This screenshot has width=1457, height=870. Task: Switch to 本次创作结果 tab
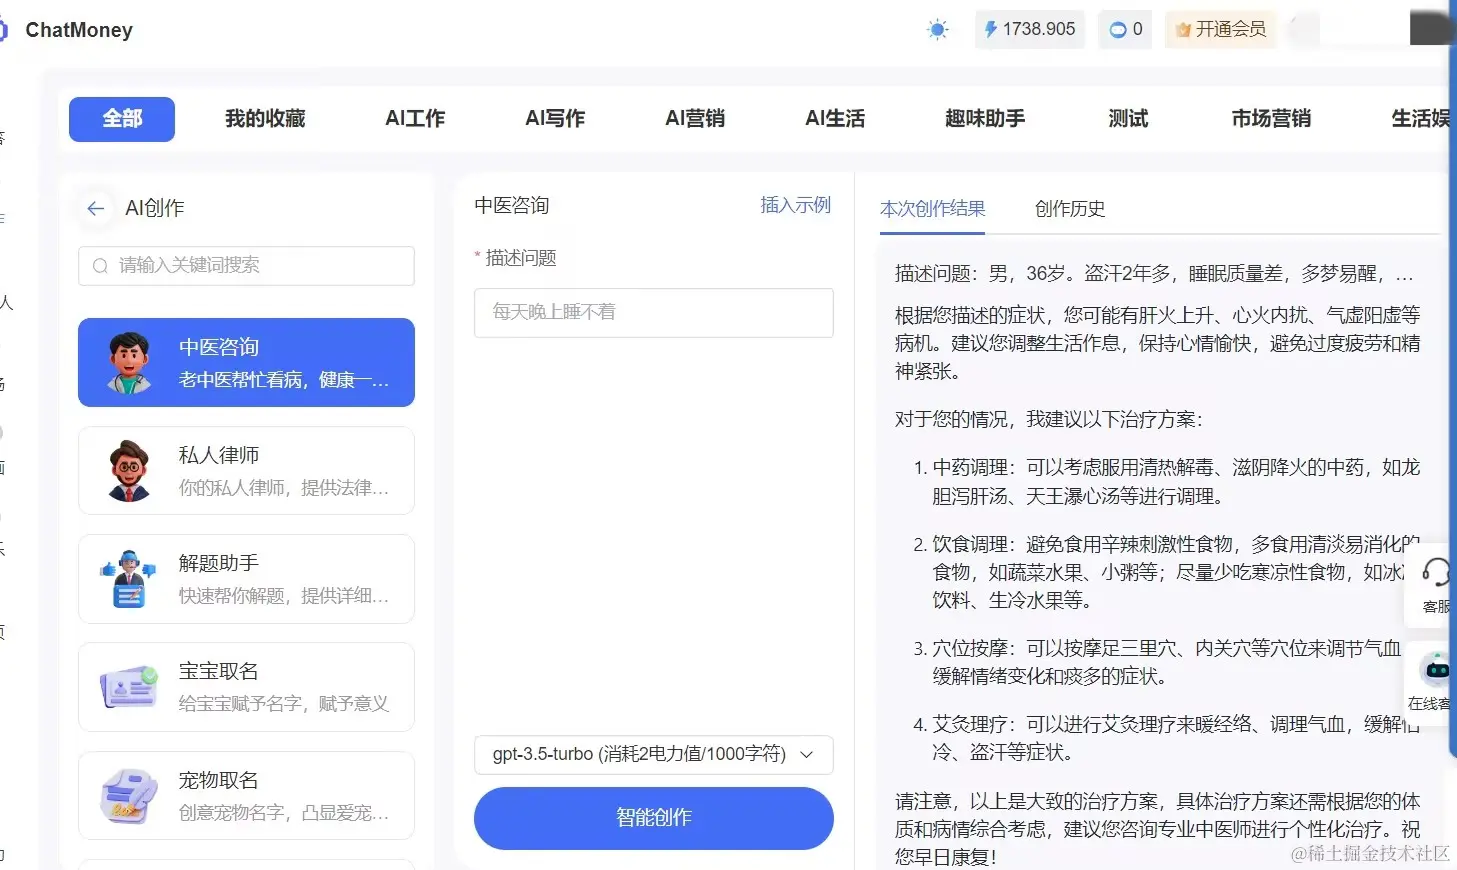click(932, 209)
